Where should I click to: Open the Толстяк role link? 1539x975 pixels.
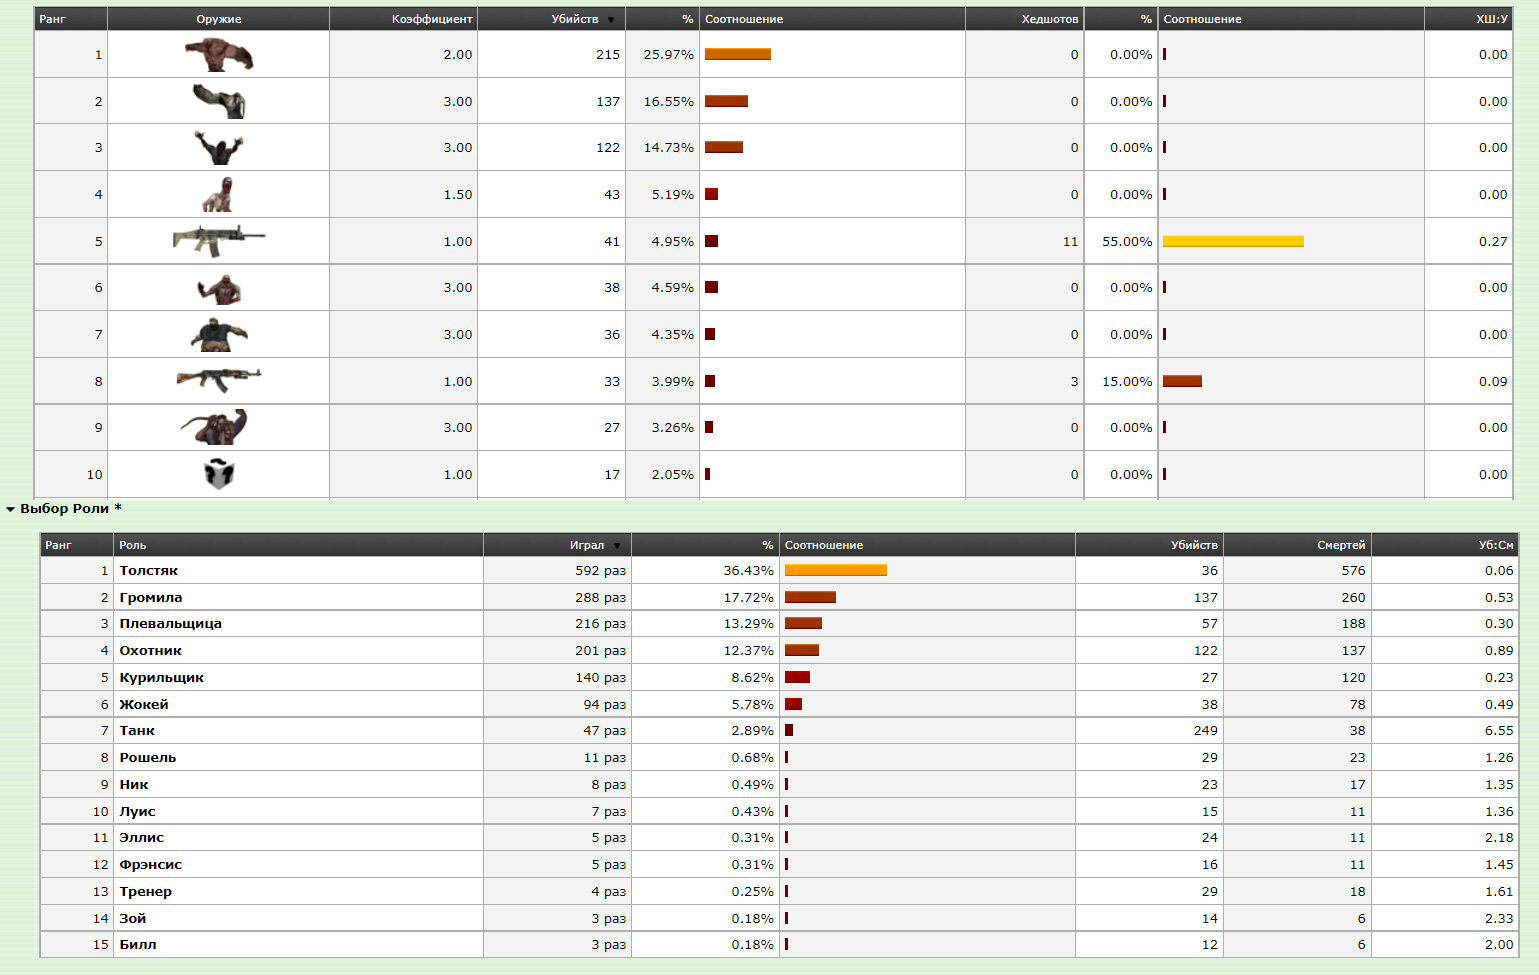(x=149, y=571)
